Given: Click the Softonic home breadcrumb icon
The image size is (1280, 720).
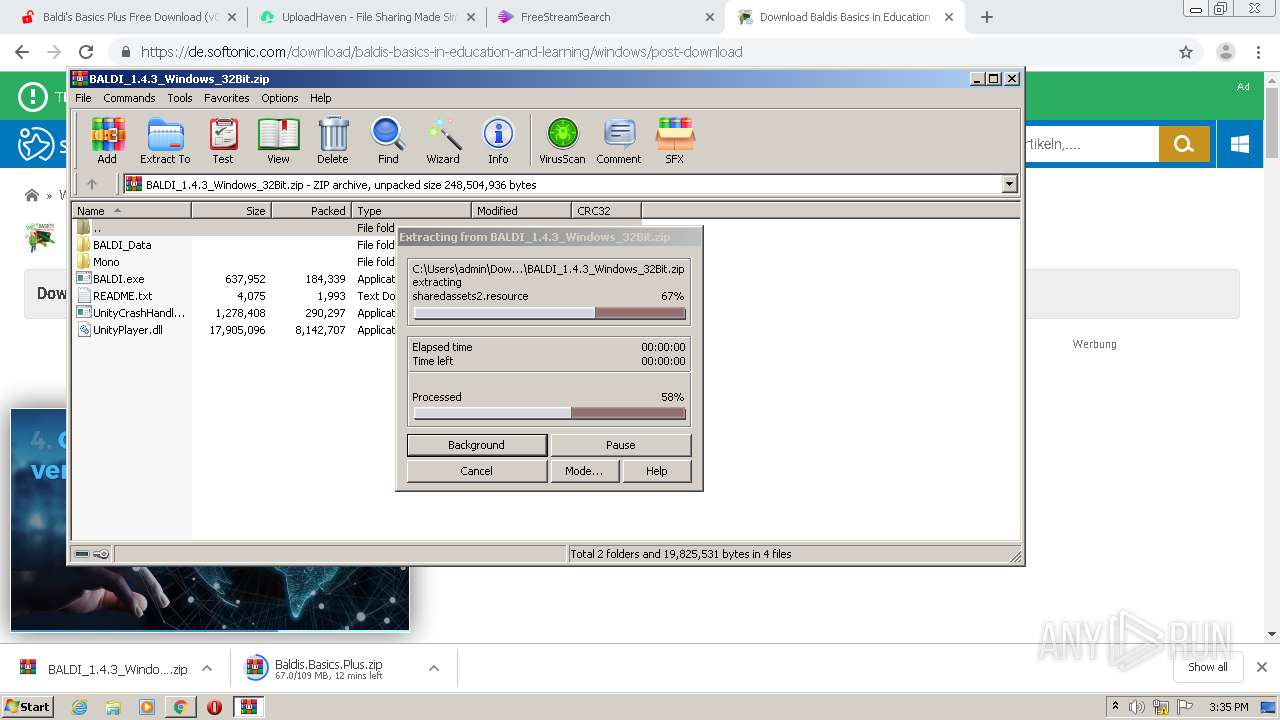Looking at the screenshot, I should coord(32,195).
